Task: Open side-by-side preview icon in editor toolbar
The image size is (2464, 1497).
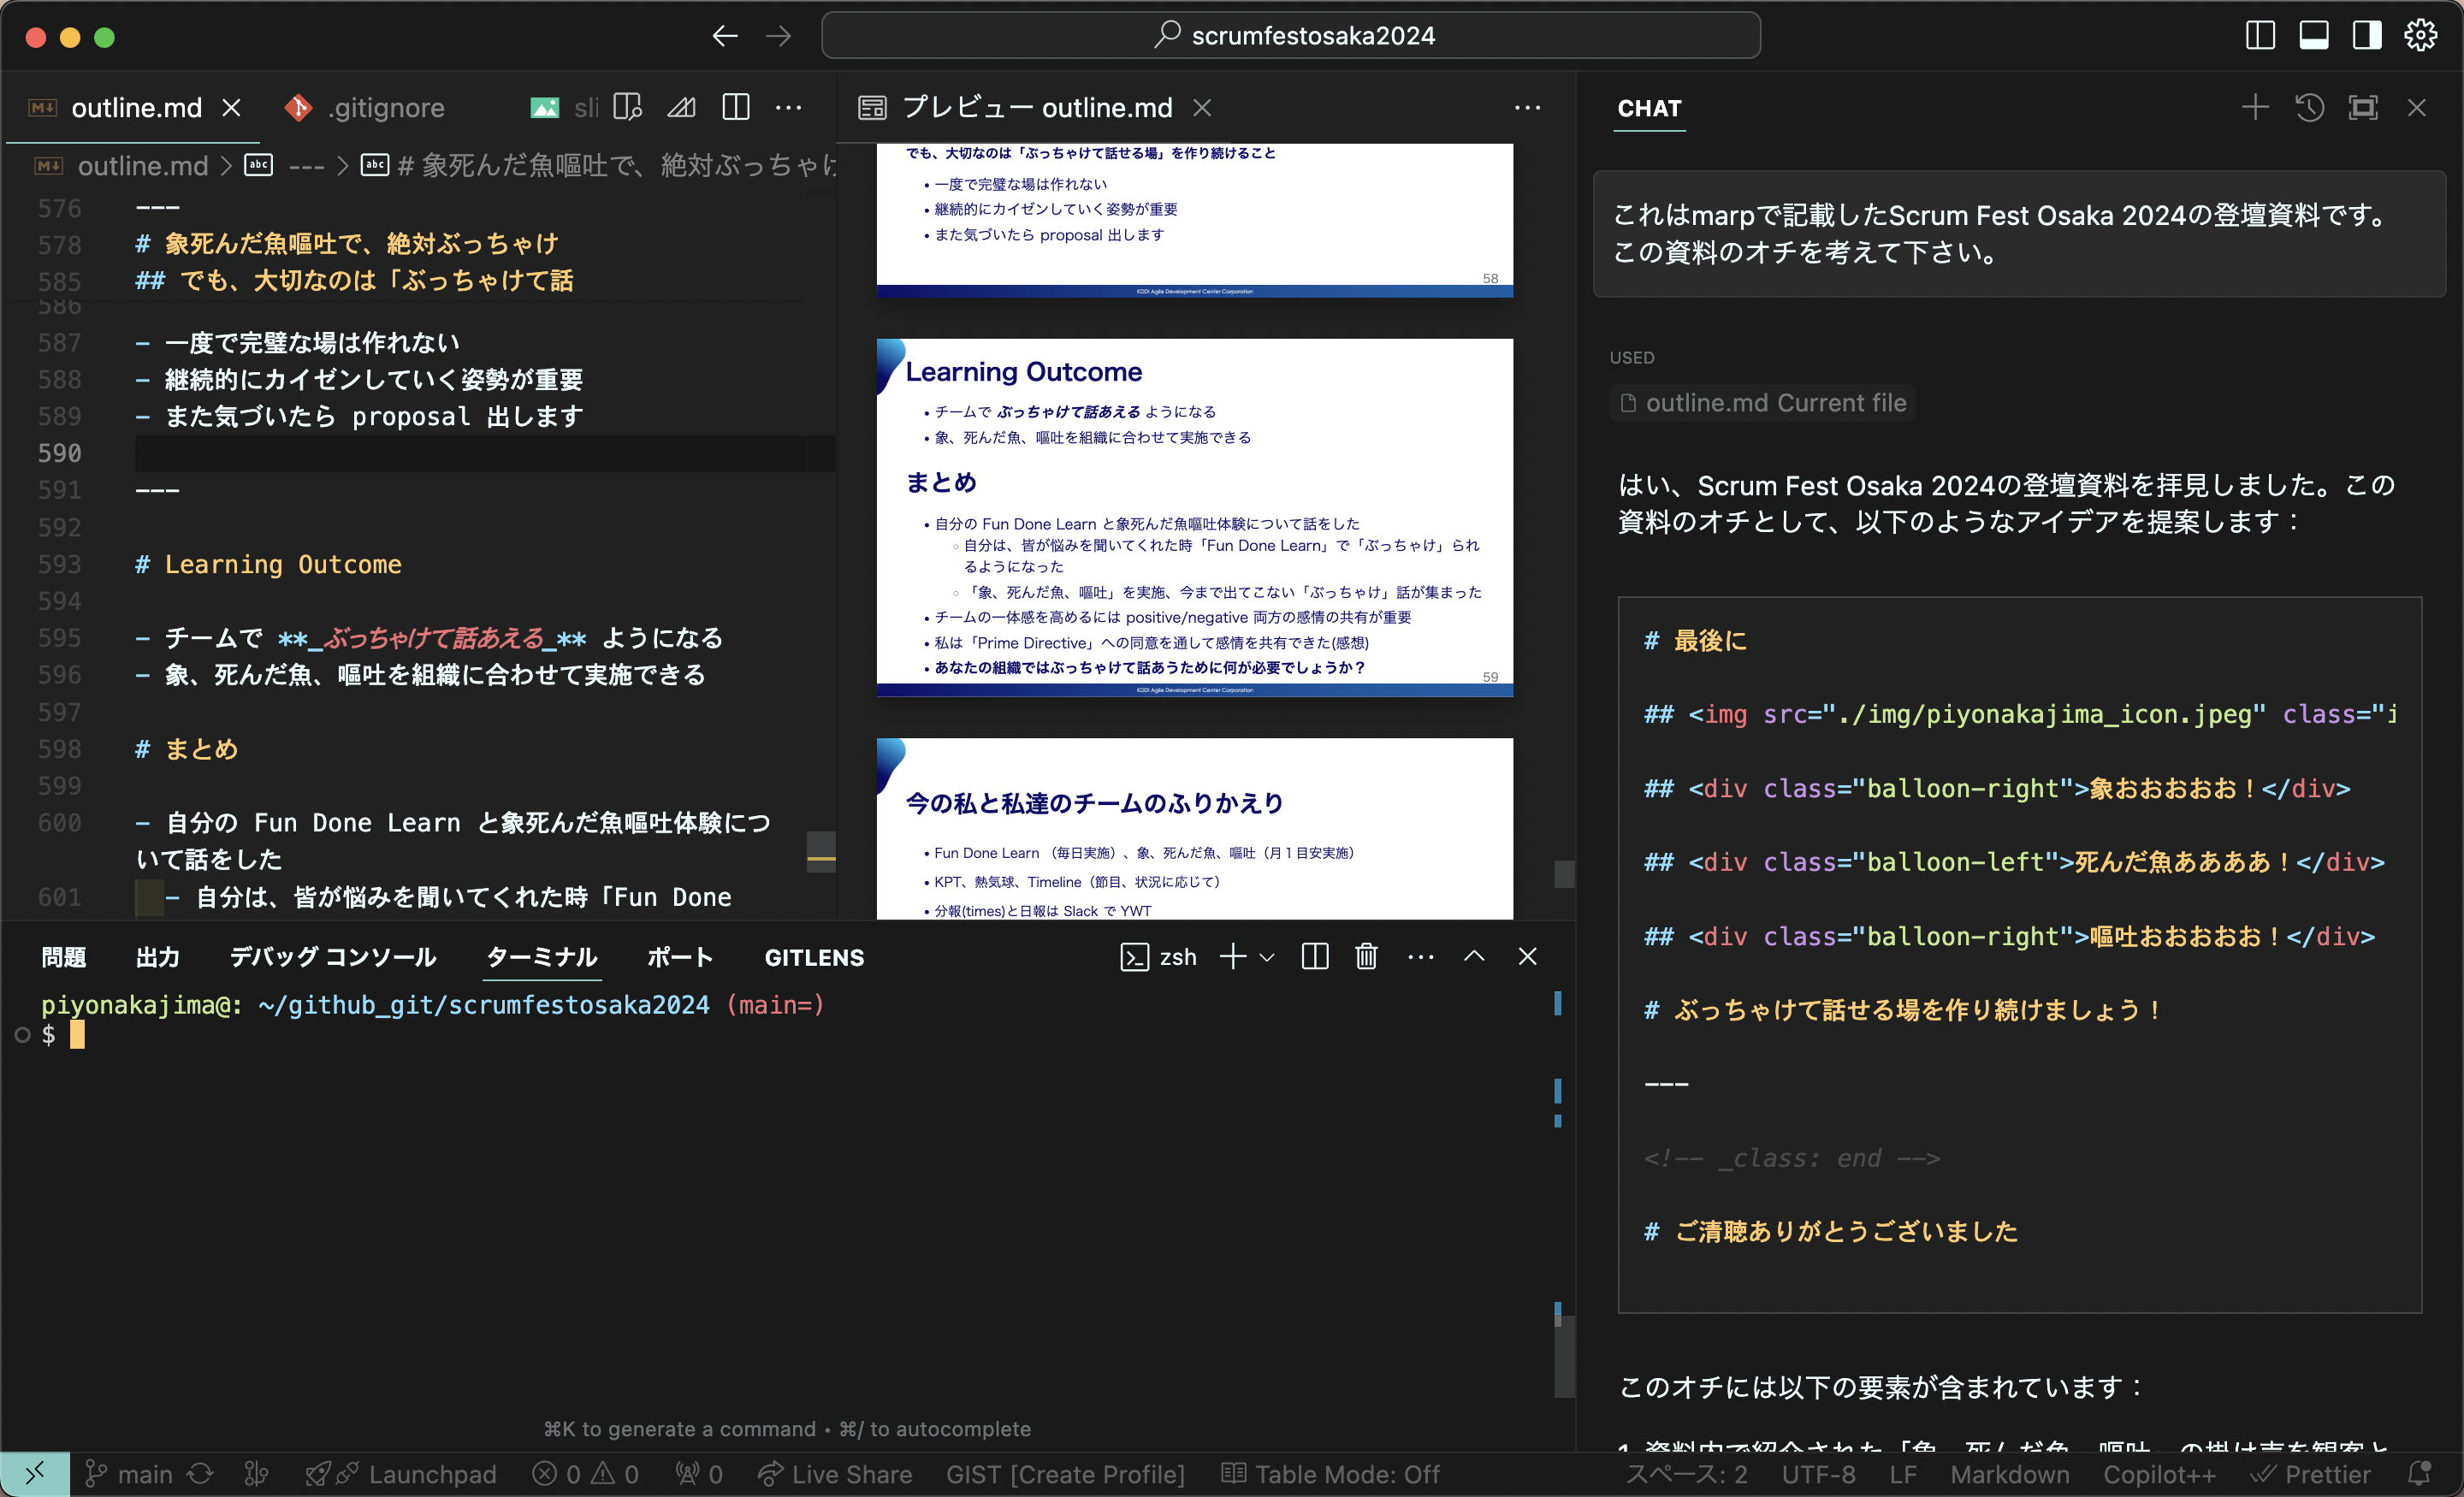Action: coord(628,107)
